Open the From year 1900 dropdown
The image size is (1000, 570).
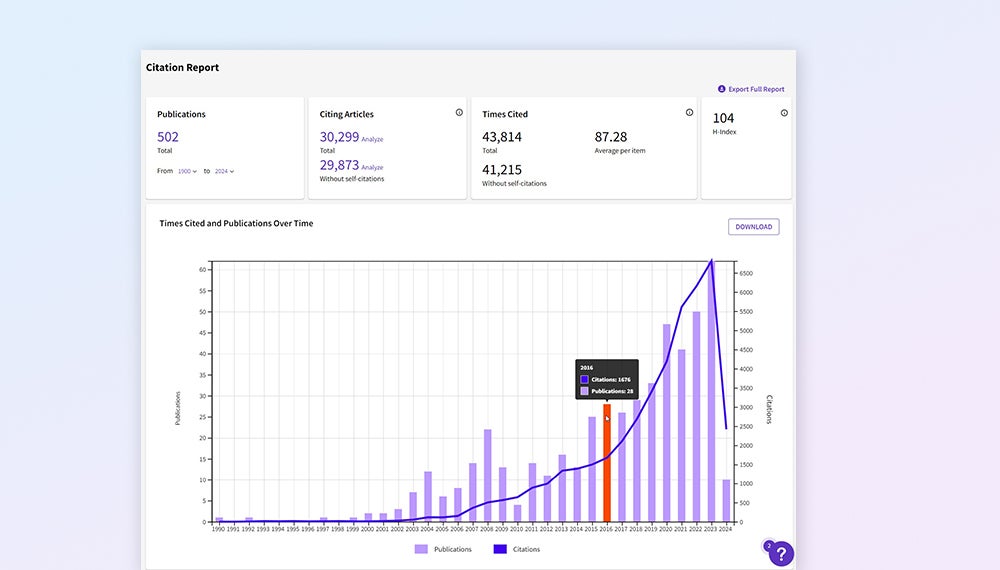(x=187, y=171)
